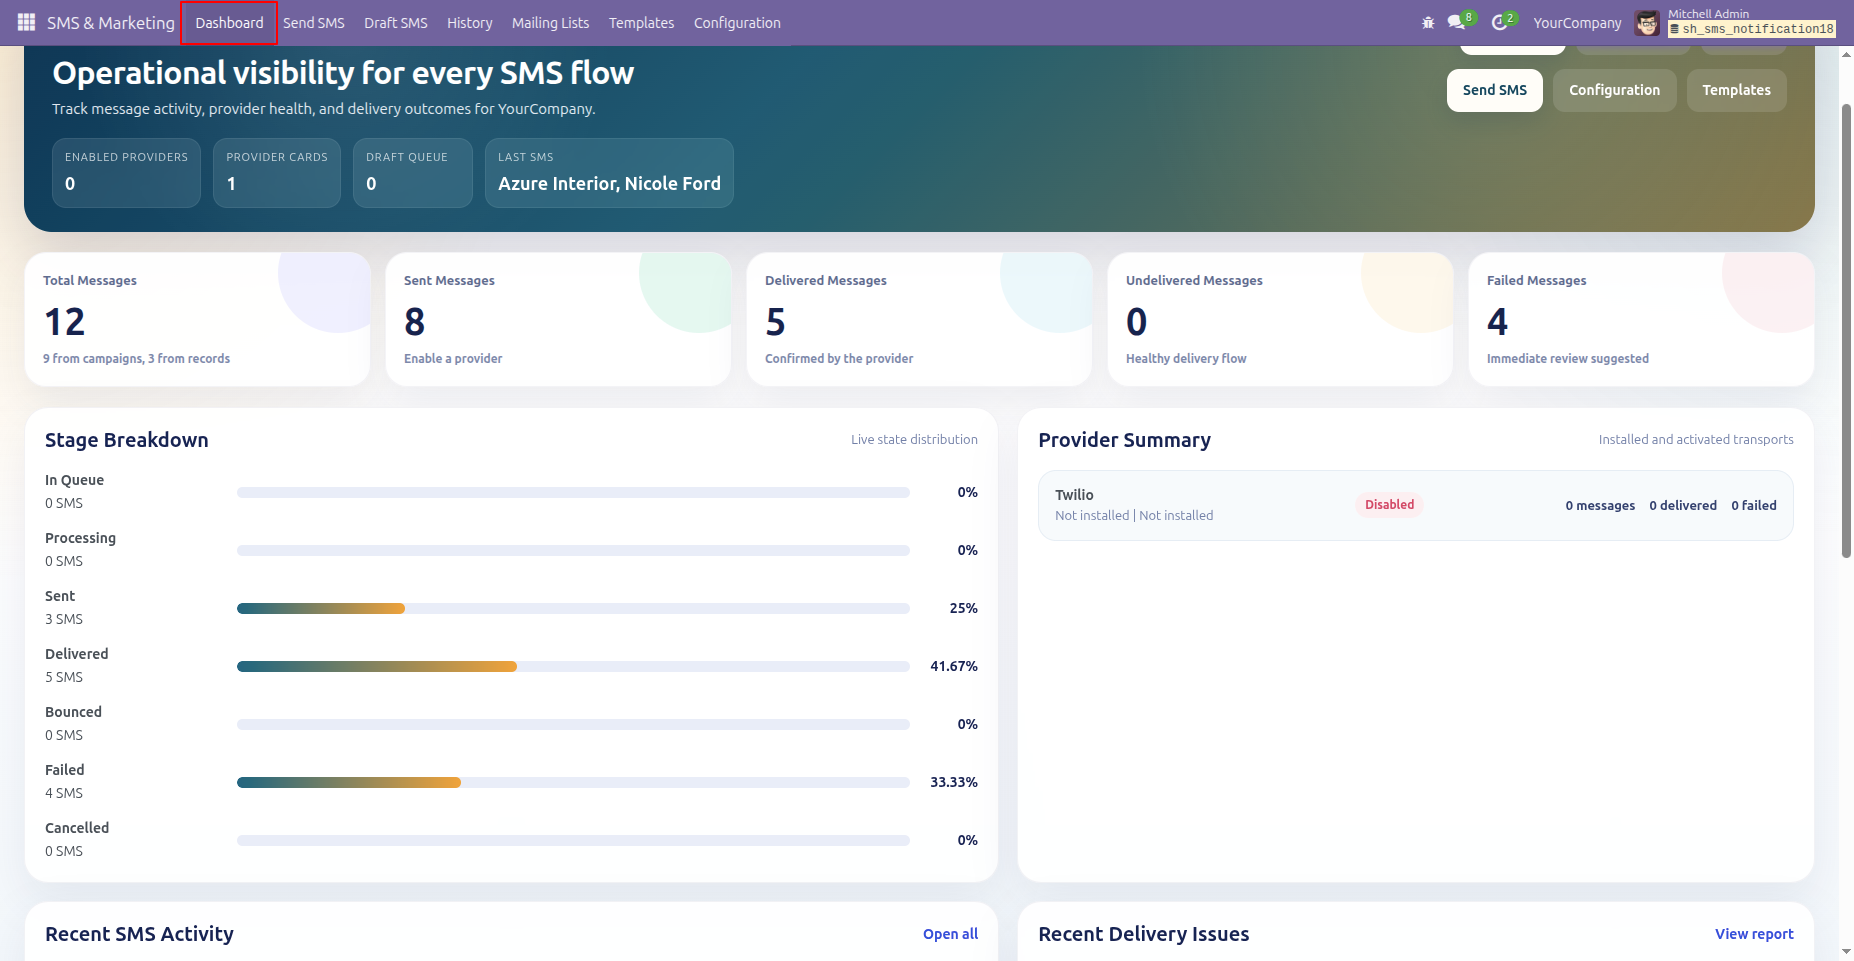Click the page scrollbar's up arrow
This screenshot has width=1854, height=961.
(x=1846, y=53)
